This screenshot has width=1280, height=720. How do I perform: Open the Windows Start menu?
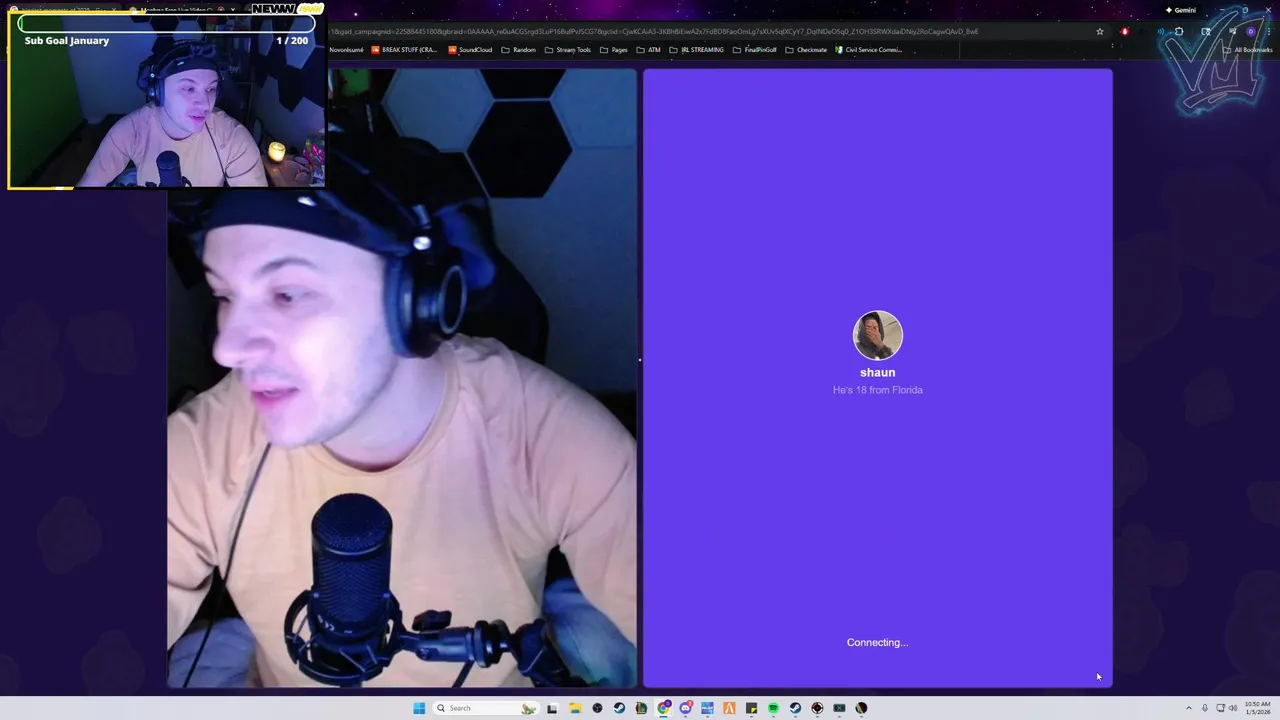[x=419, y=708]
